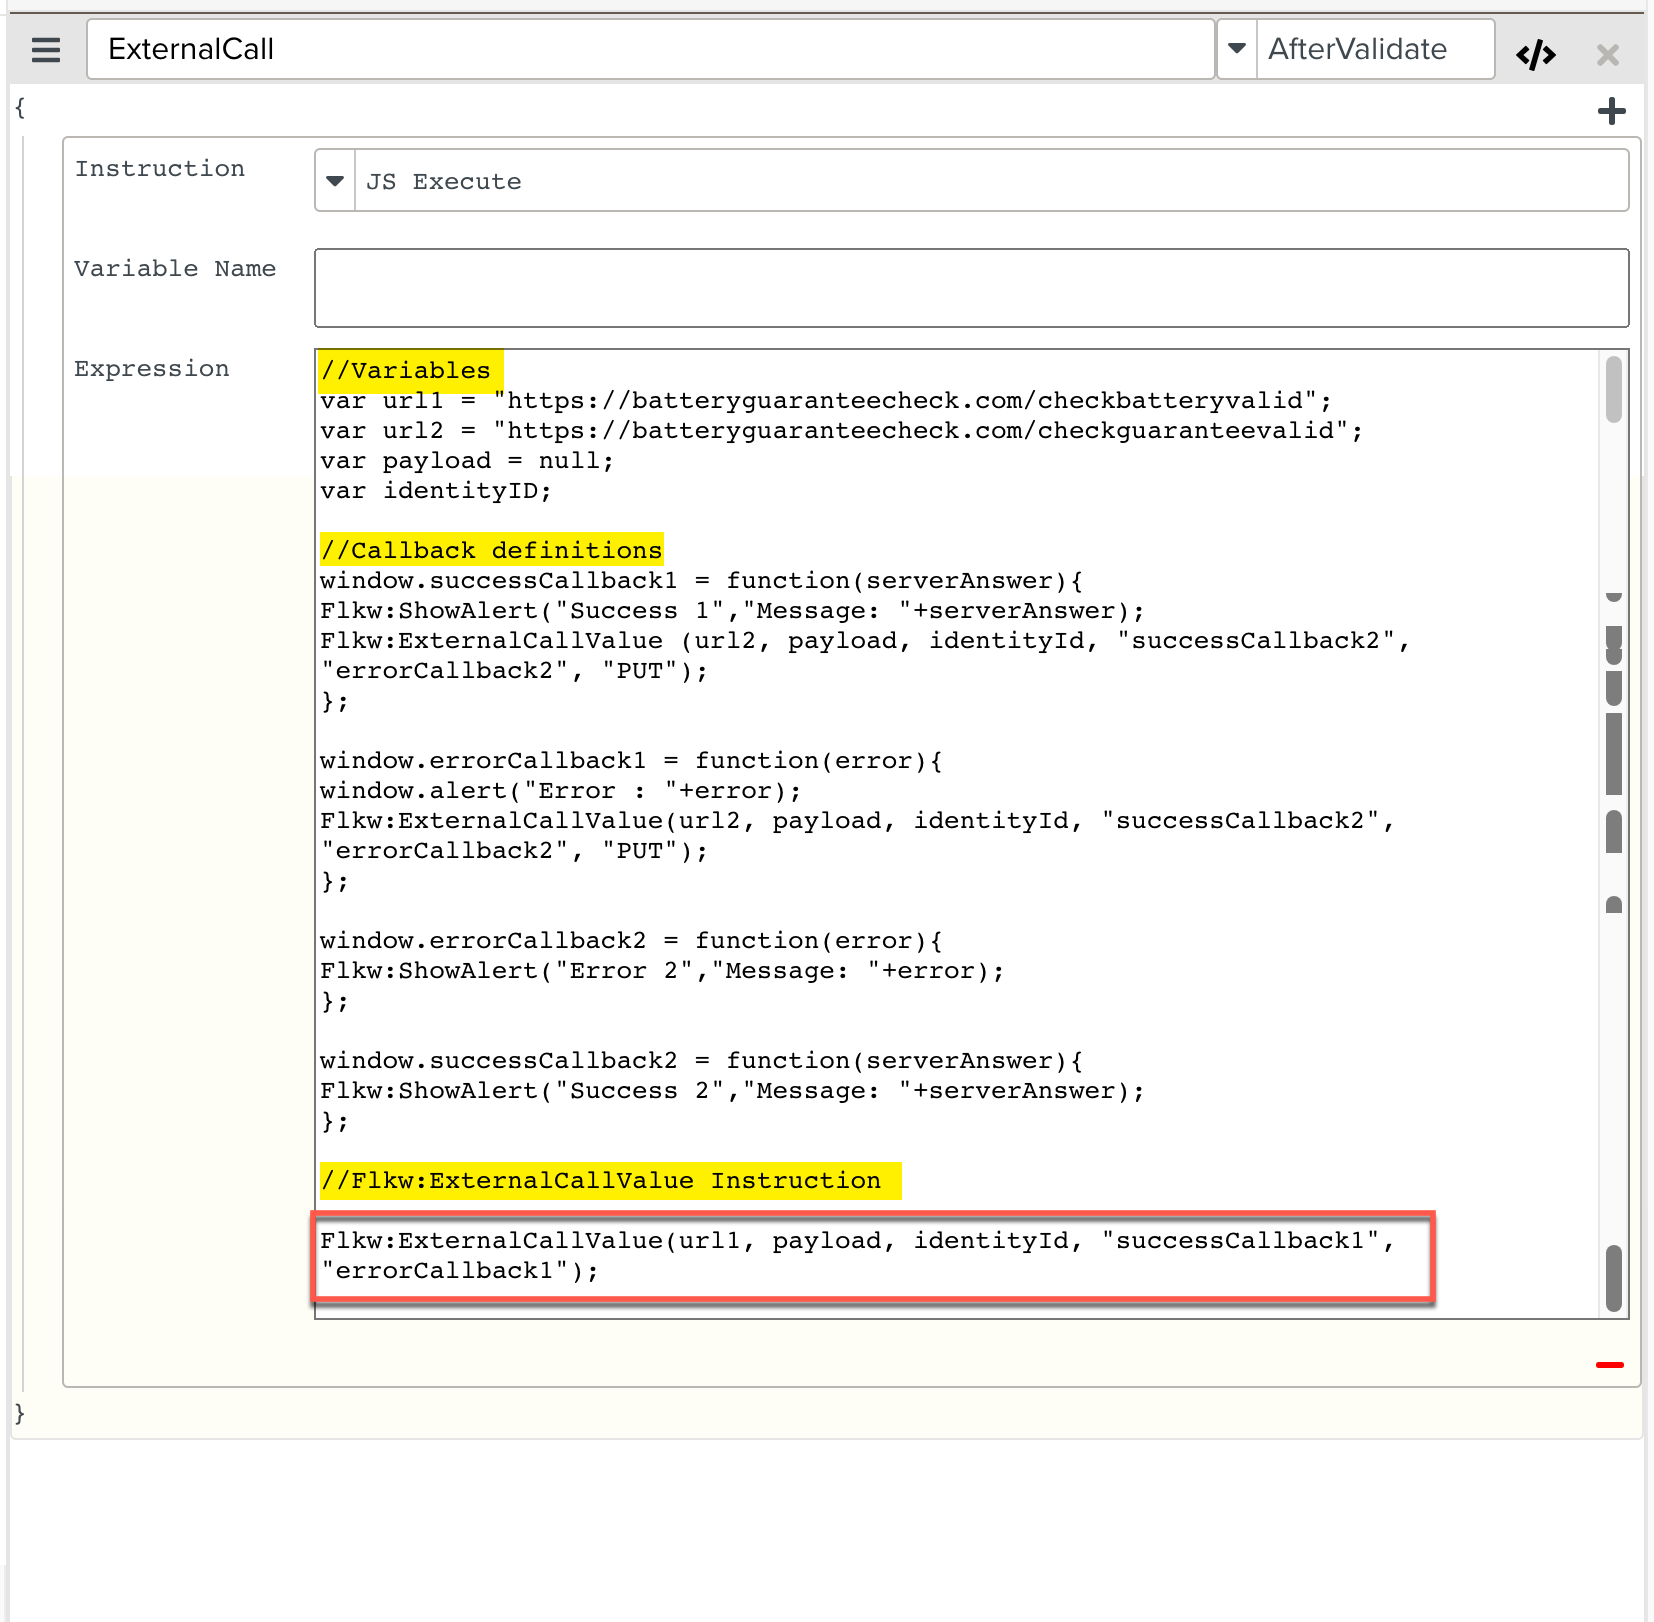Click the Variable Name label

click(175, 269)
